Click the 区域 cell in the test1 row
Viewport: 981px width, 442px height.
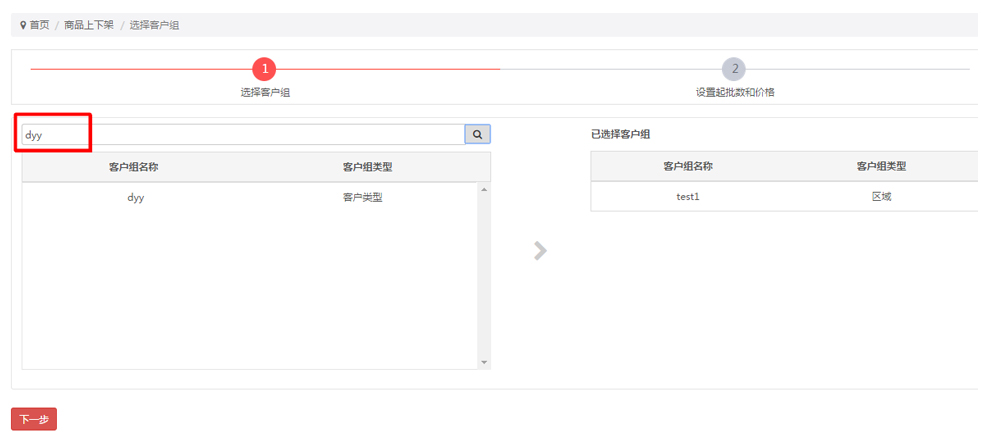point(881,197)
